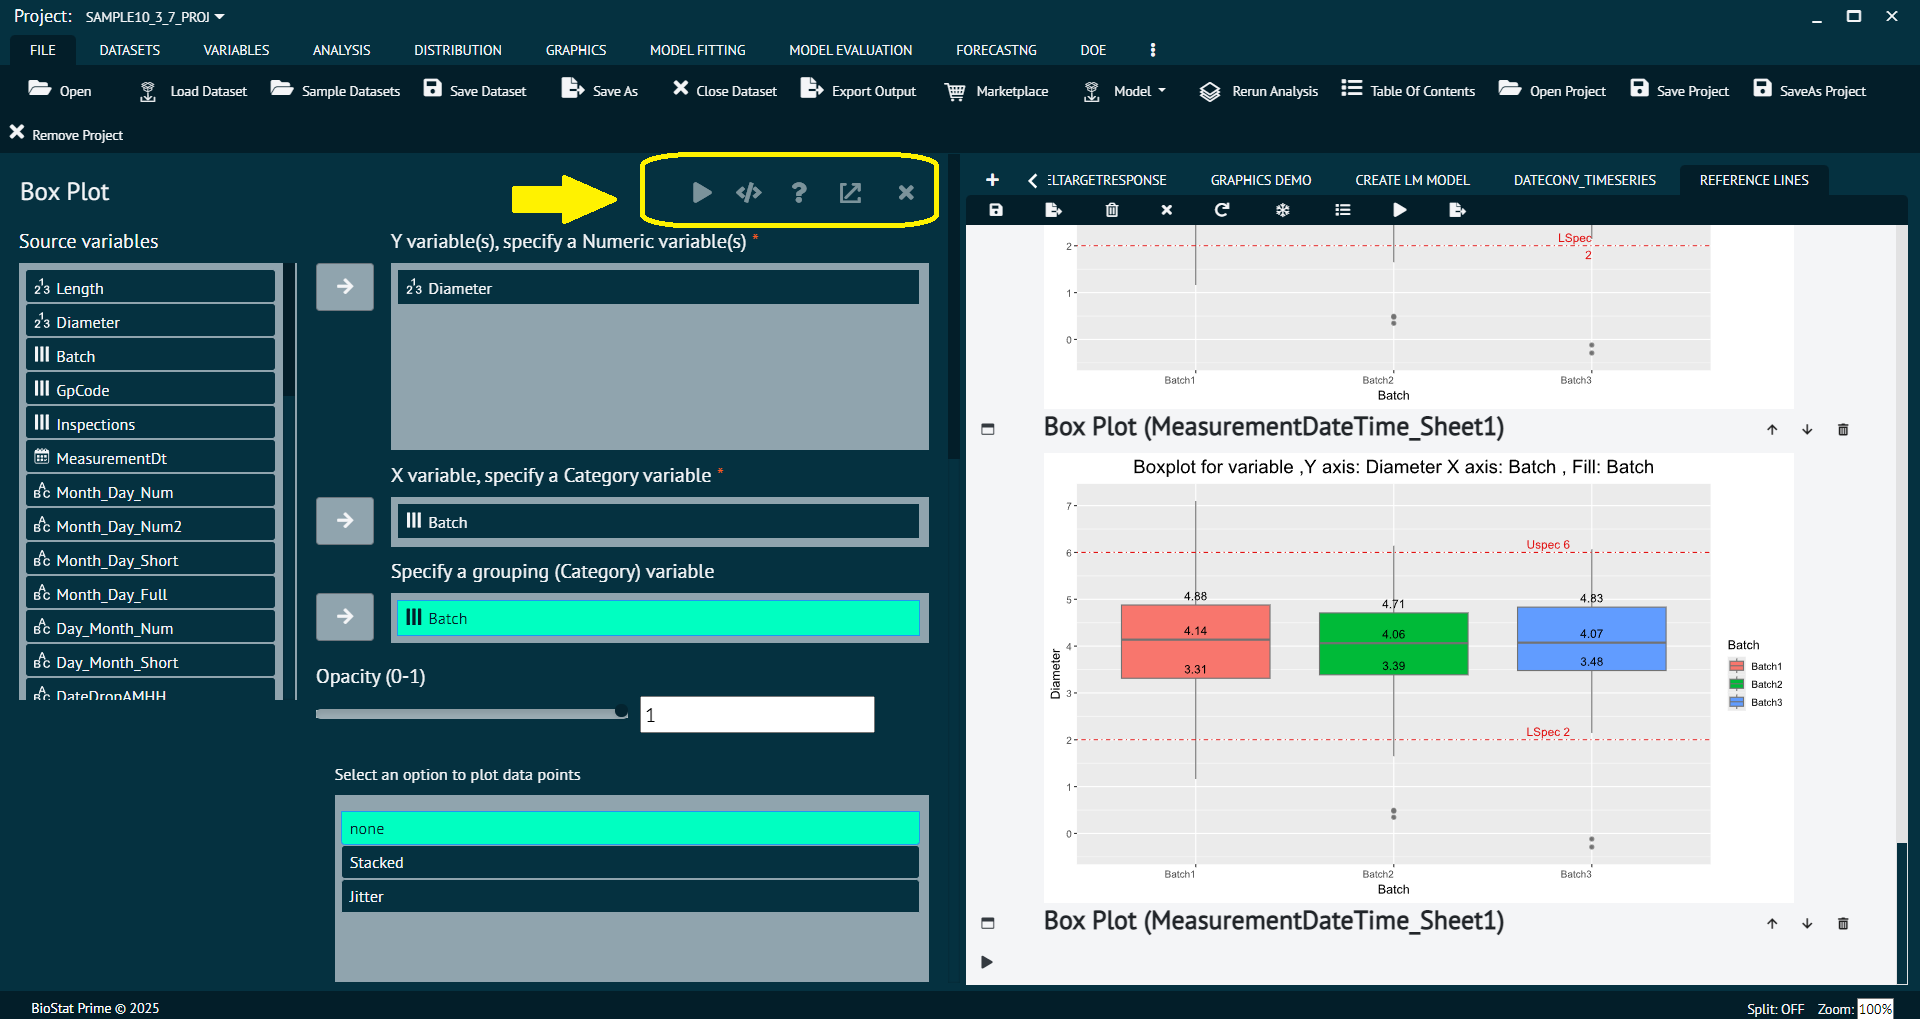Click the Opacity slider track
Viewport: 1920px width, 1019px height.
pyautogui.click(x=470, y=713)
